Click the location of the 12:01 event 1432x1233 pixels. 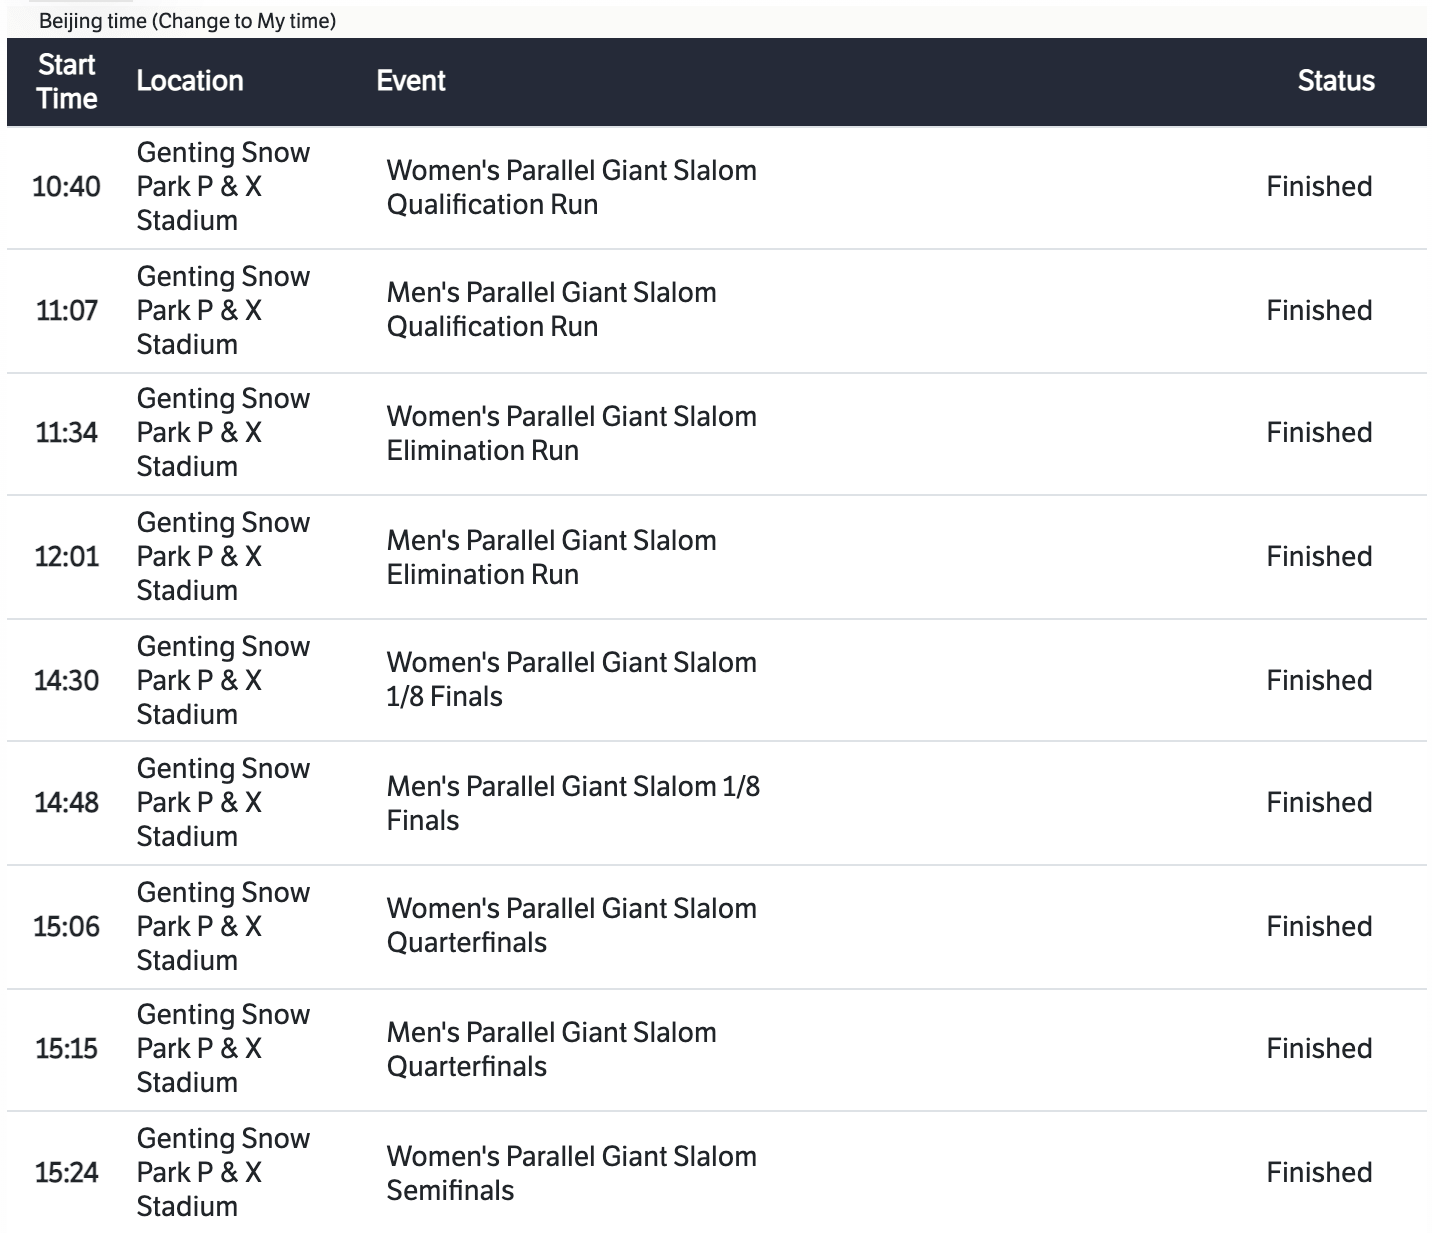[223, 557]
